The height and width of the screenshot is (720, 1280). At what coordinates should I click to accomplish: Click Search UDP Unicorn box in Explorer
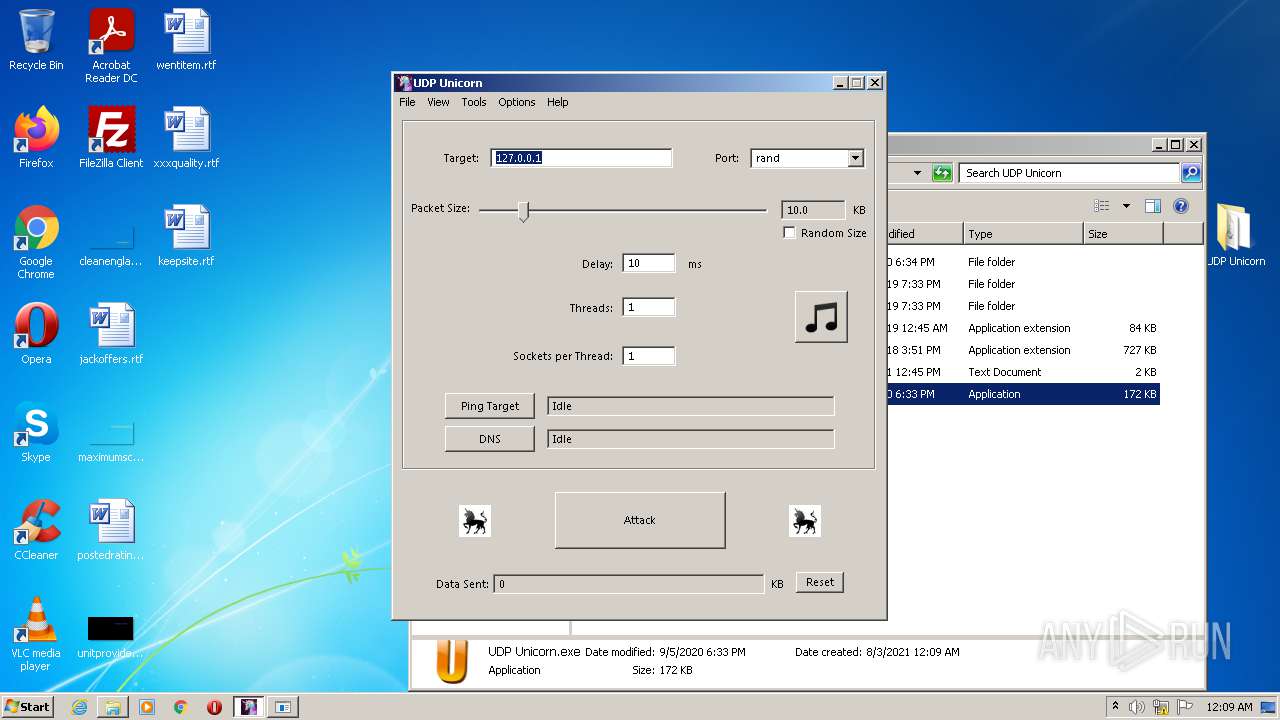[1069, 173]
